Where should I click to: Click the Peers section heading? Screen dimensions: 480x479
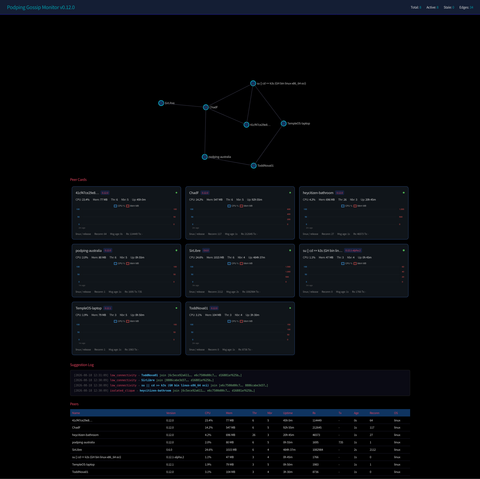click(74, 404)
